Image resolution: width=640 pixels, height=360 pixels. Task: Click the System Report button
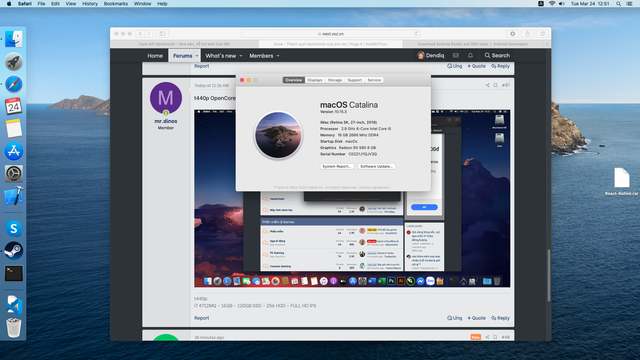click(337, 167)
